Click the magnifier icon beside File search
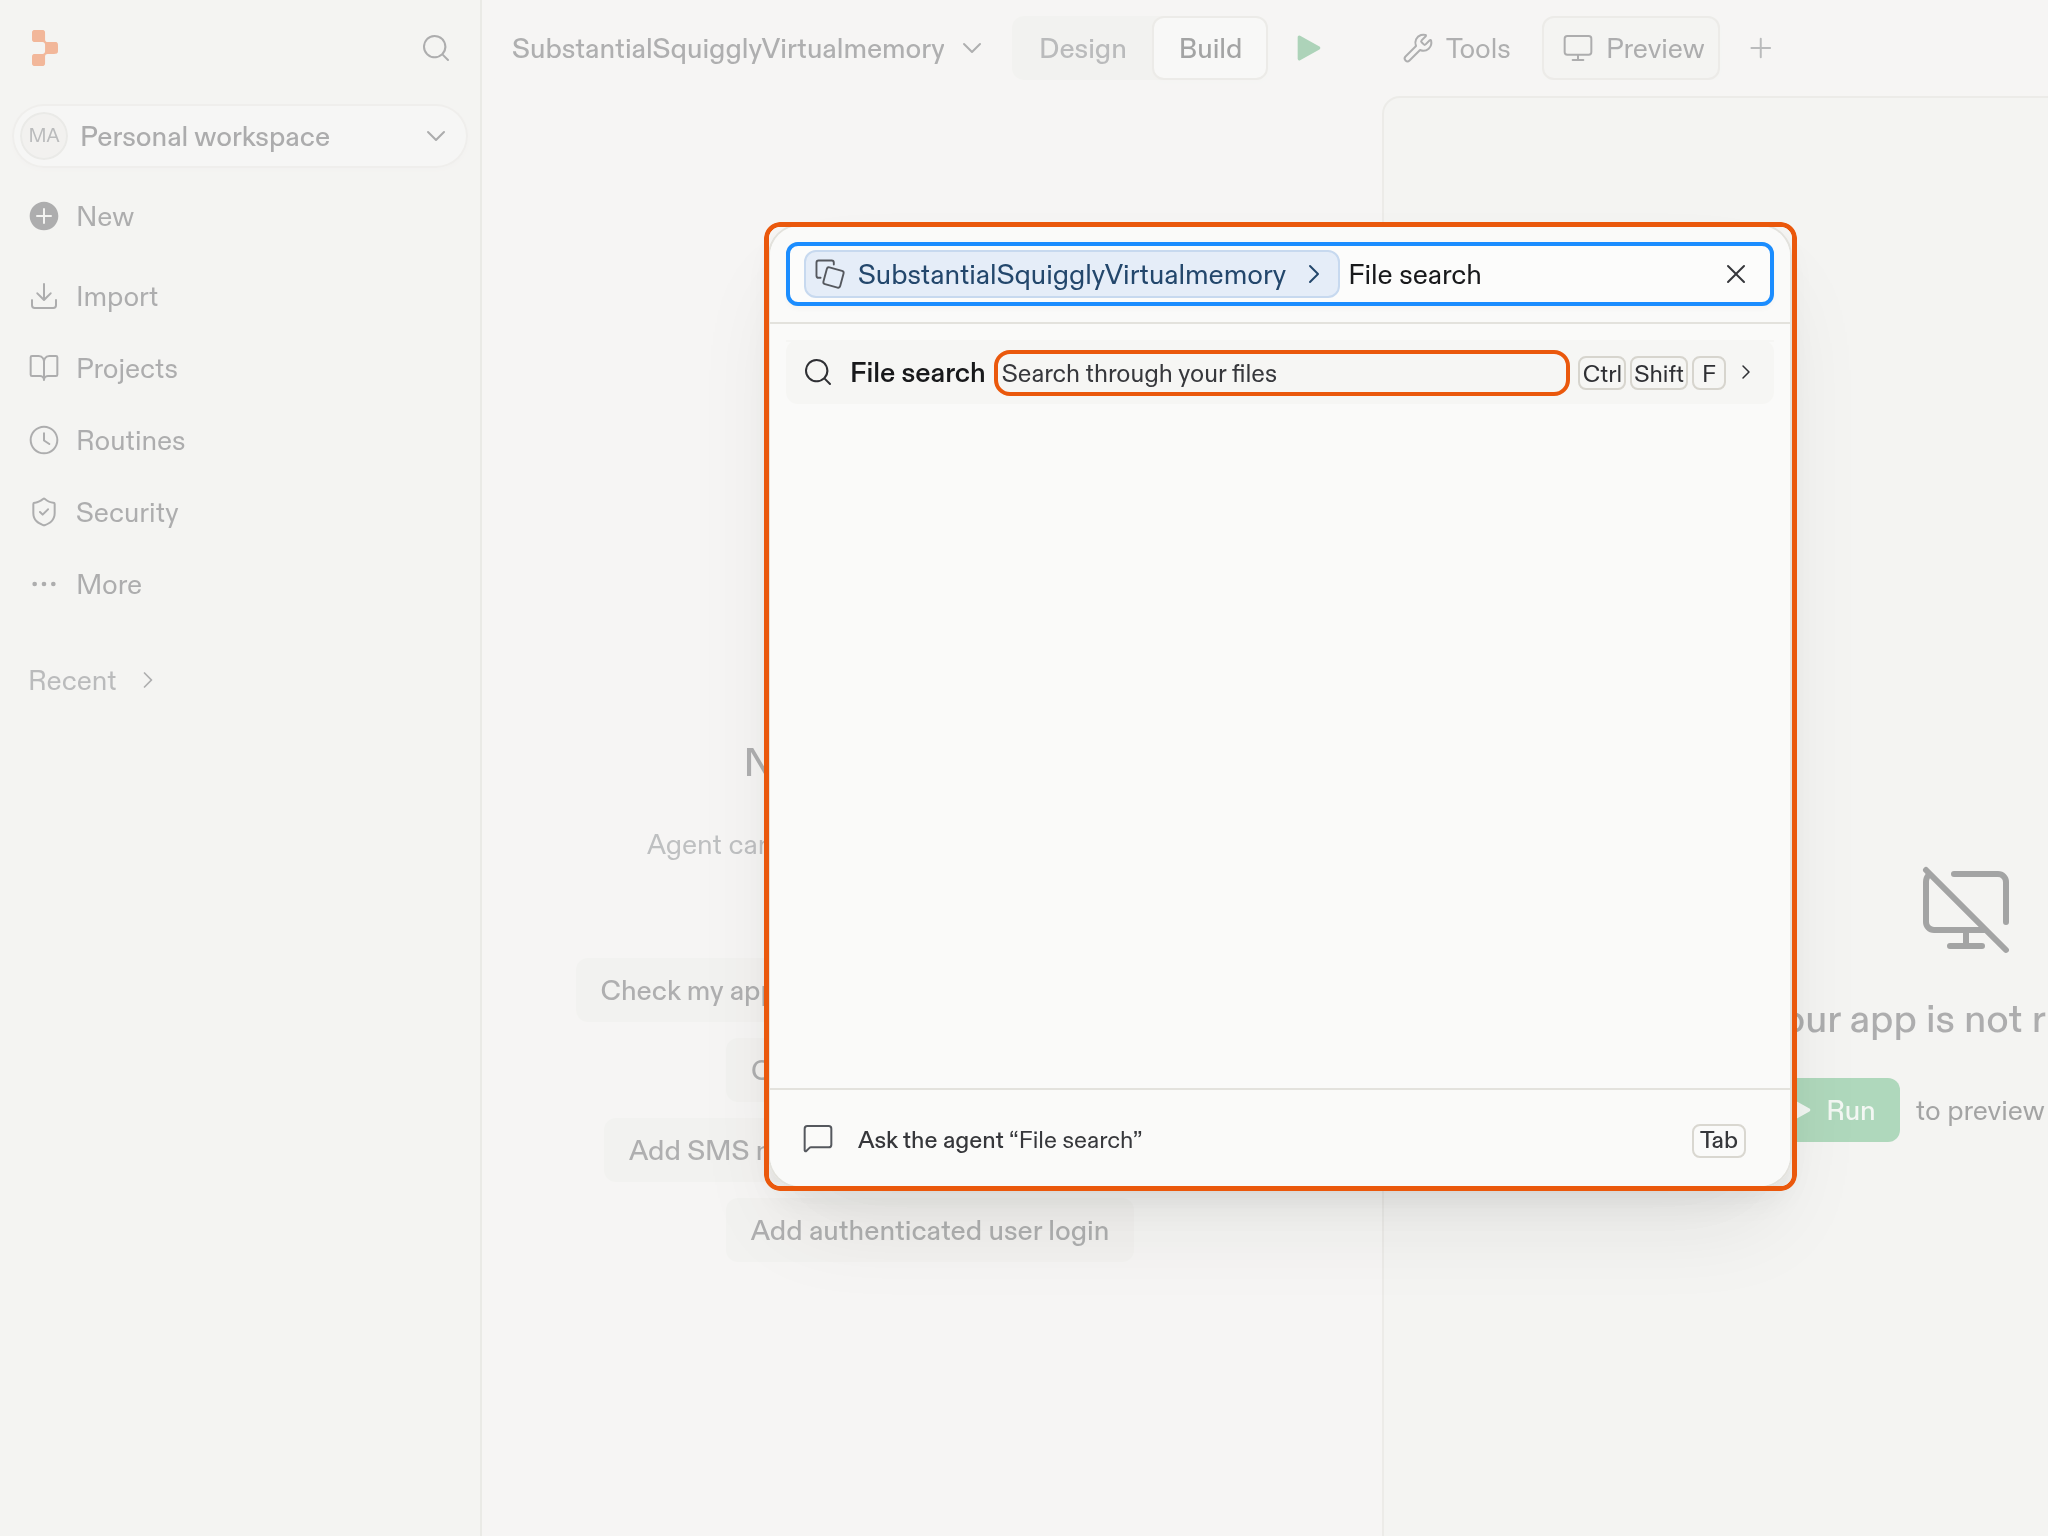The image size is (2048, 1536). click(x=818, y=373)
